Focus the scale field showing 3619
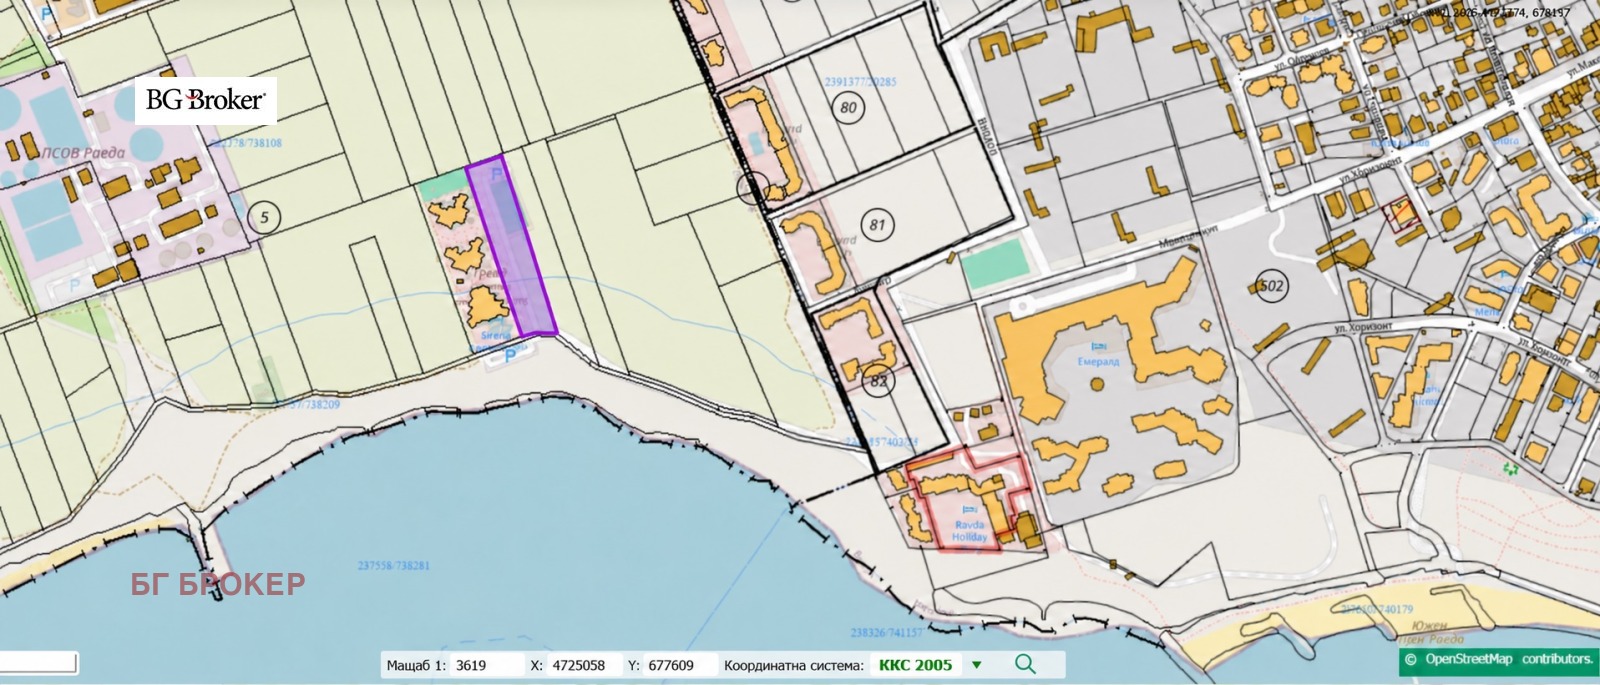Screen dimensions: 1600x685 point(486,665)
